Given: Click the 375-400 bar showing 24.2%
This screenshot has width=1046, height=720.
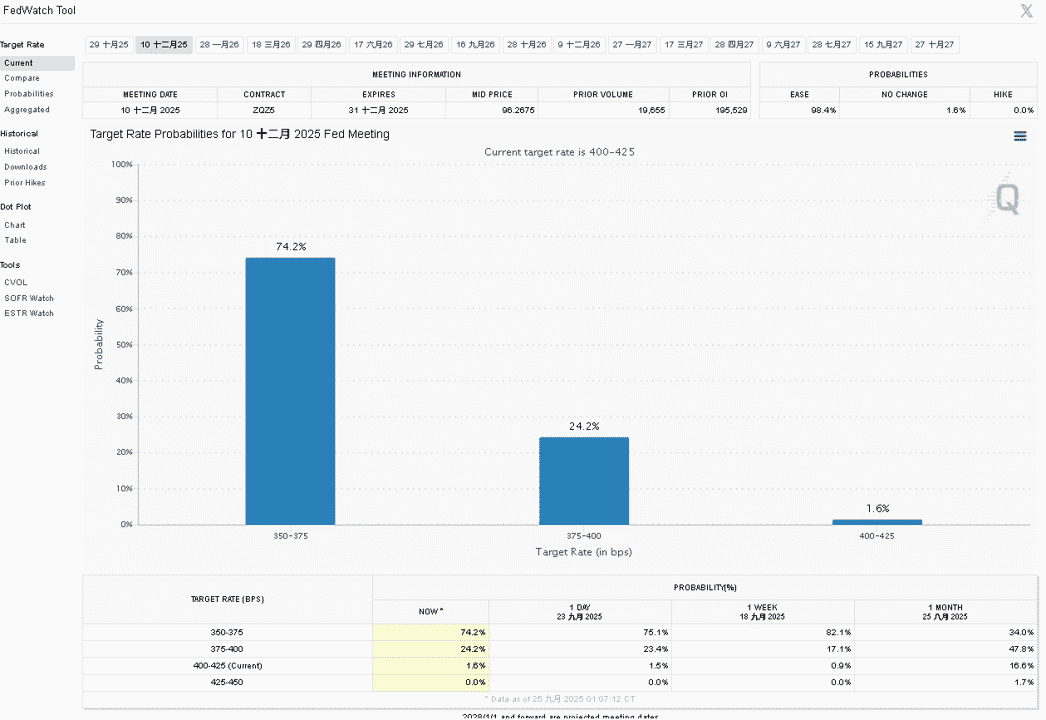Looking at the screenshot, I should point(584,481).
